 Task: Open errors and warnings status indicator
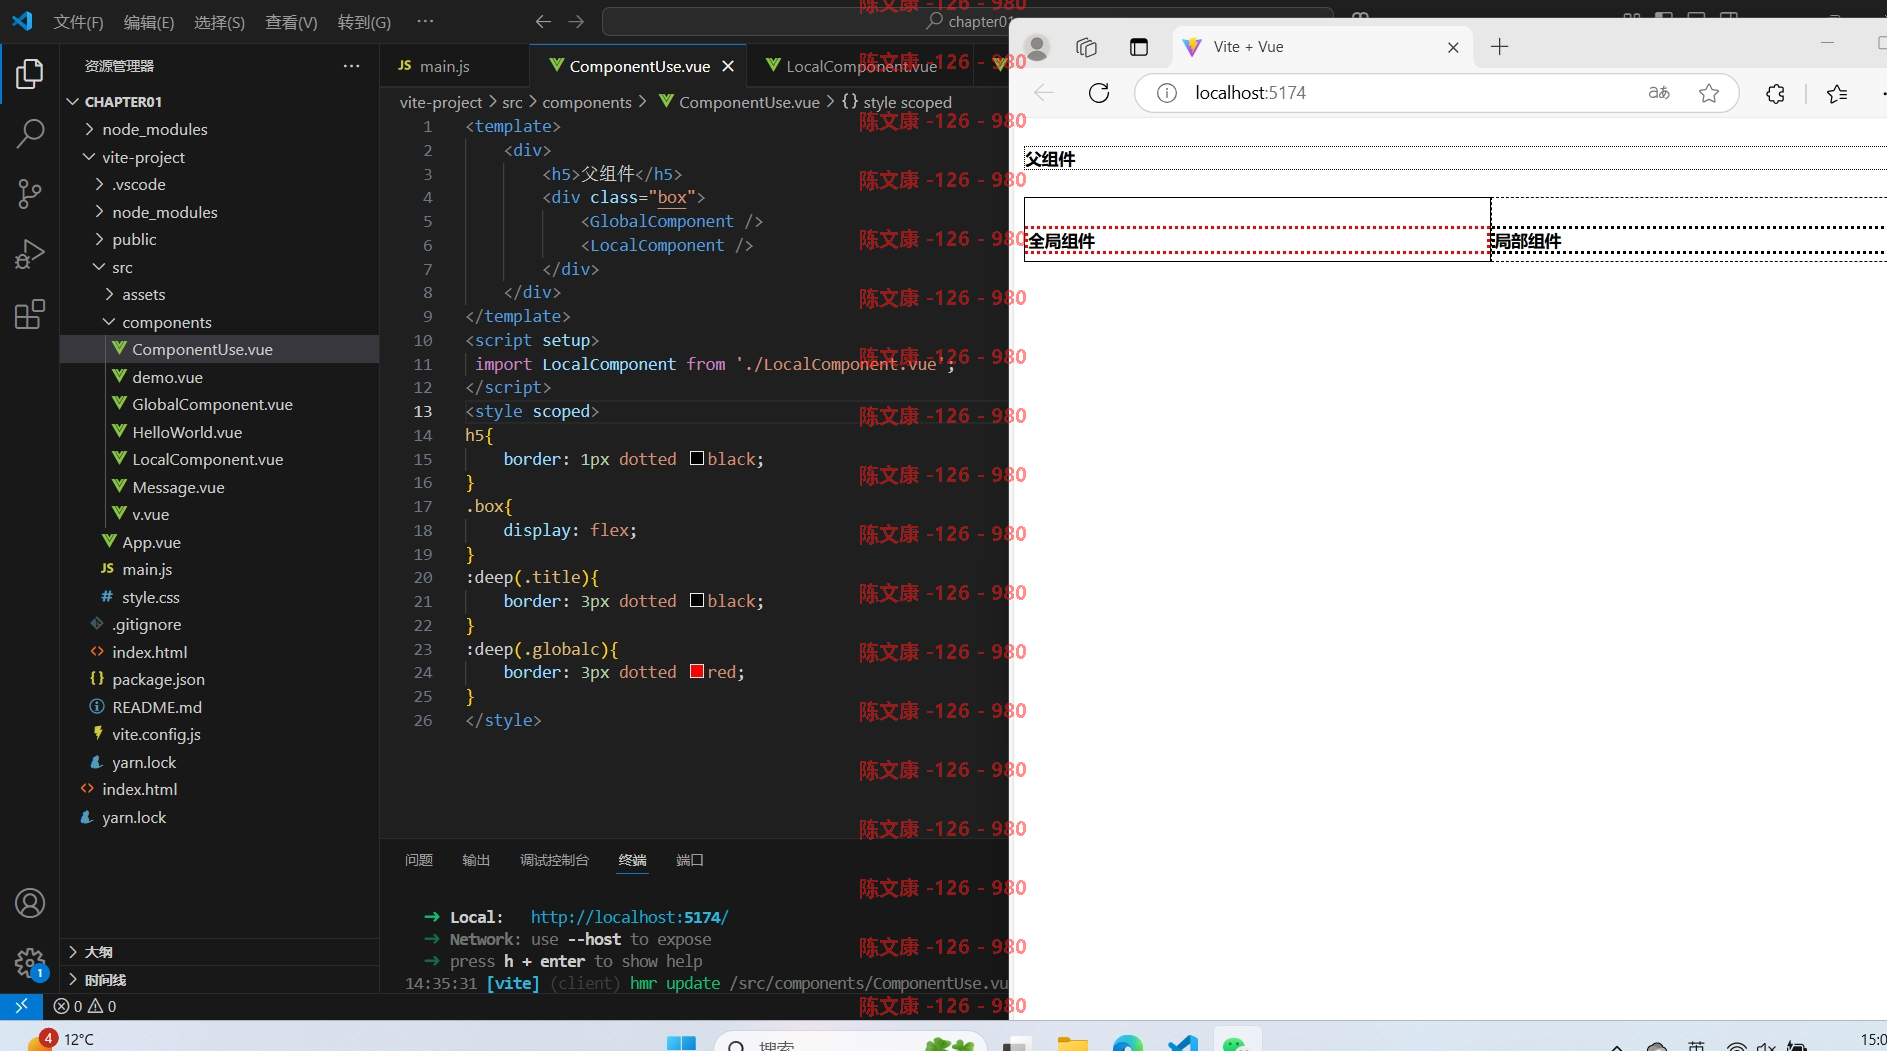tap(85, 1006)
